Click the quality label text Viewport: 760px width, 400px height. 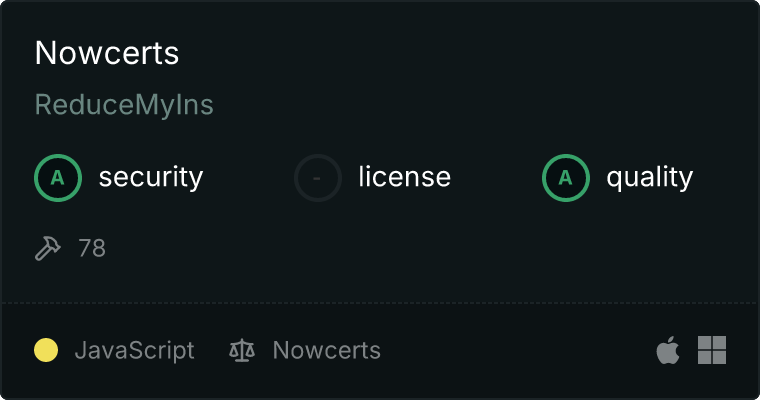[650, 178]
